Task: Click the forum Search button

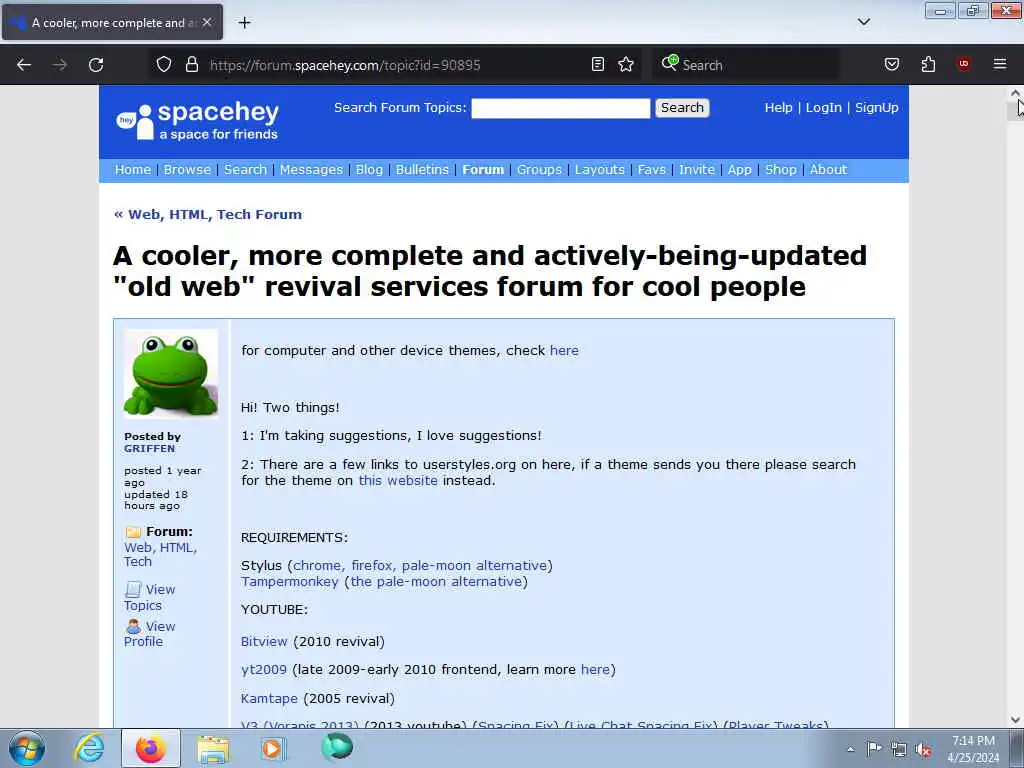Action: (x=682, y=108)
